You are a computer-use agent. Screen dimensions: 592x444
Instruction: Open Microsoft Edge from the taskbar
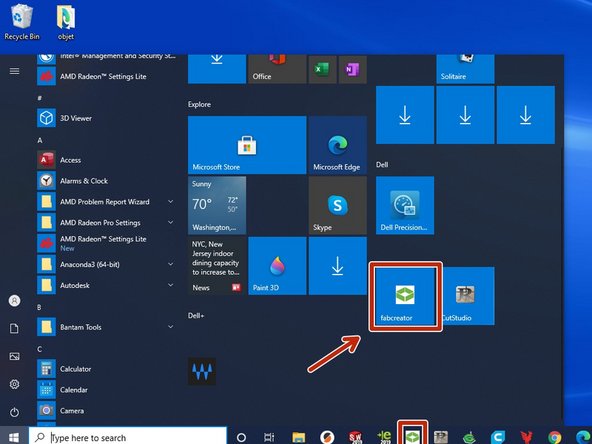[583, 437]
